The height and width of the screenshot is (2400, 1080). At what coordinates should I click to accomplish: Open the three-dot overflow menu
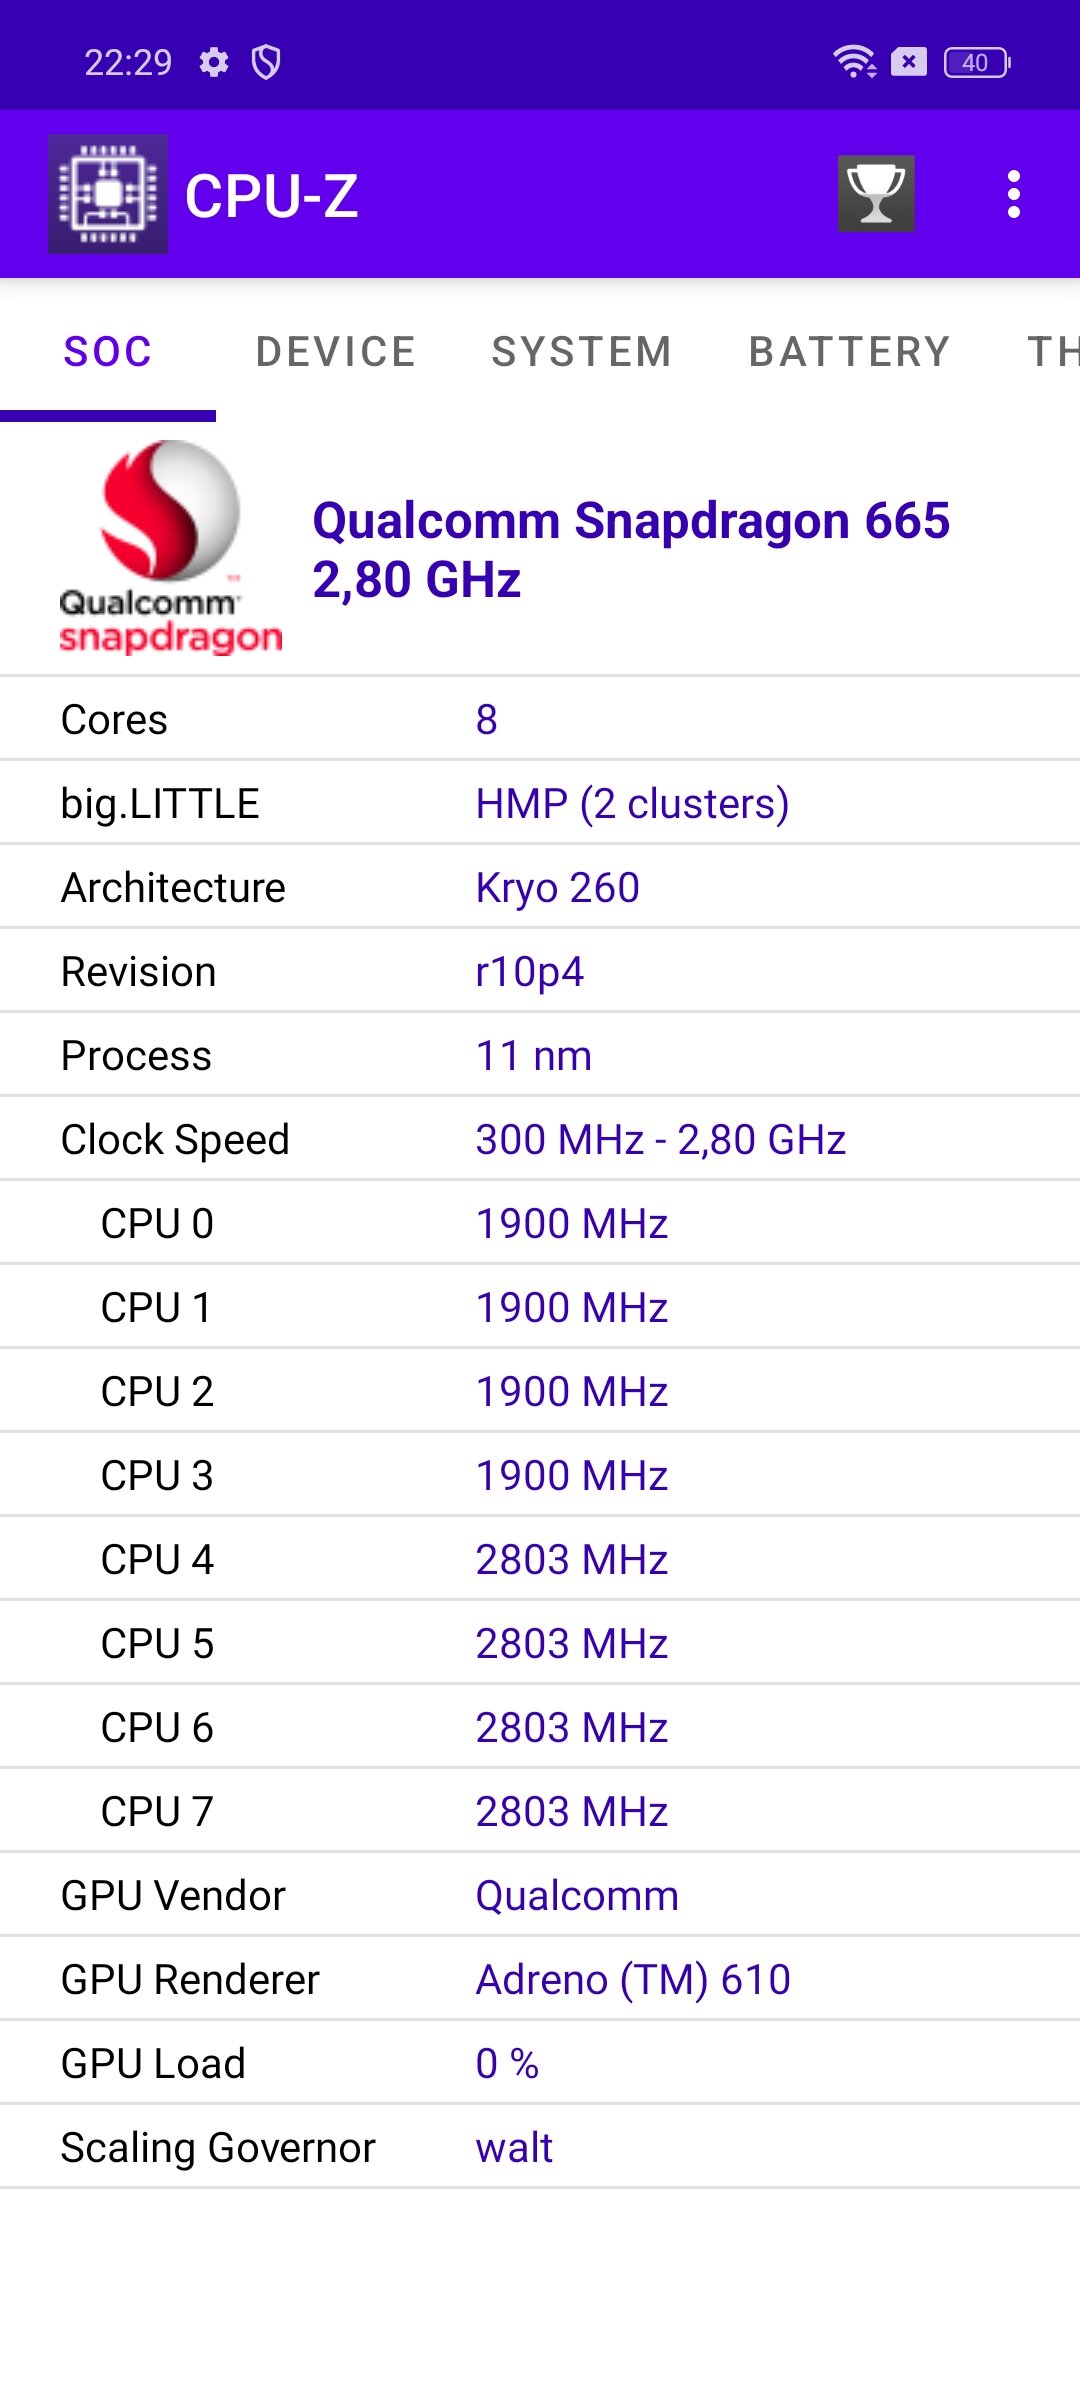tap(1014, 194)
